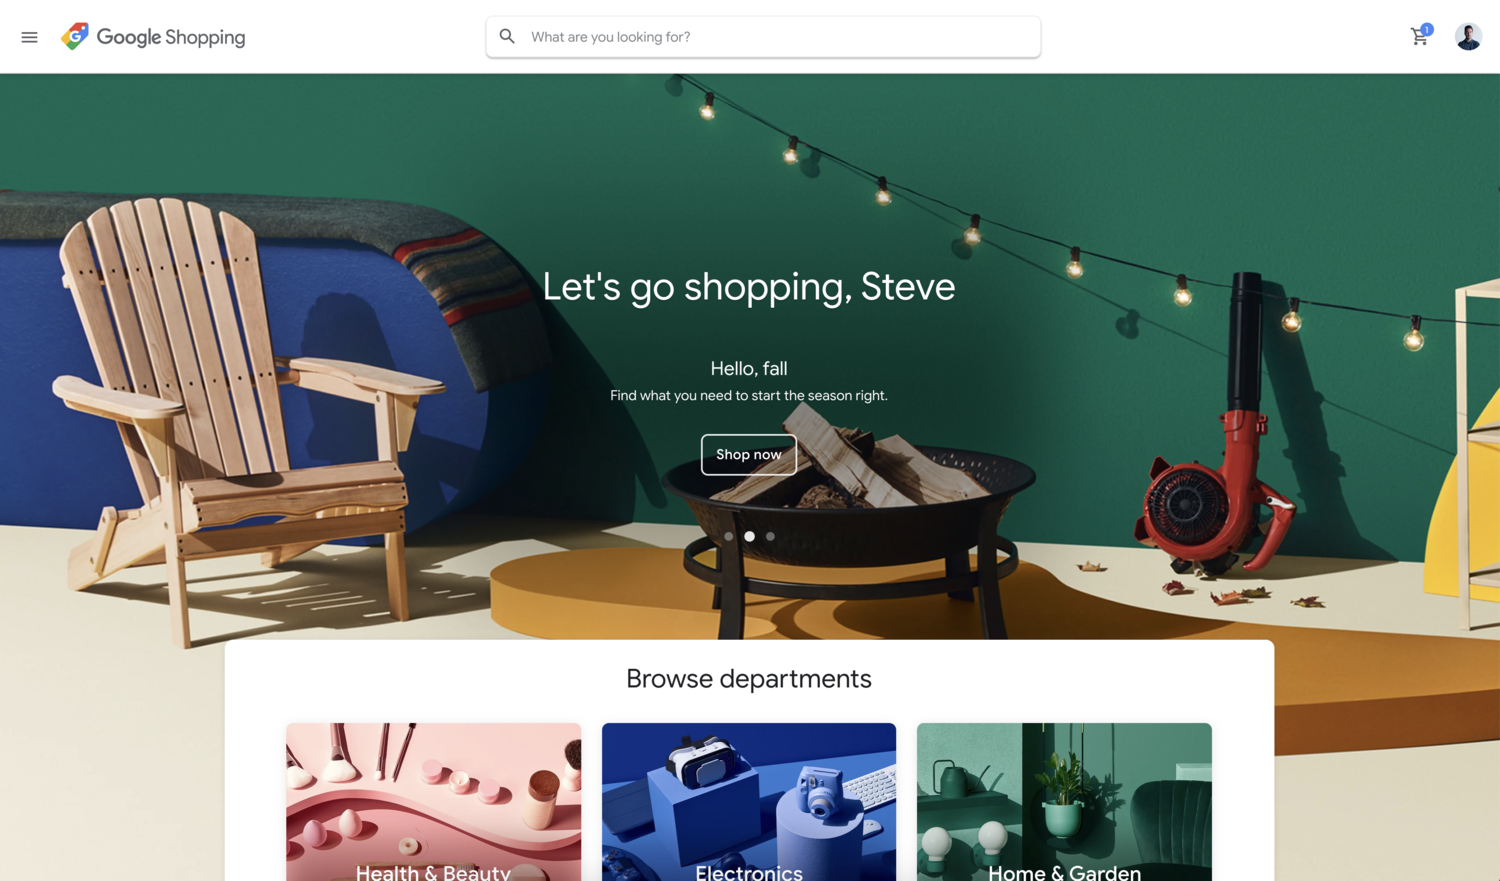Screen dimensions: 1500x881
Task: Click the Shop now button
Action: click(749, 455)
